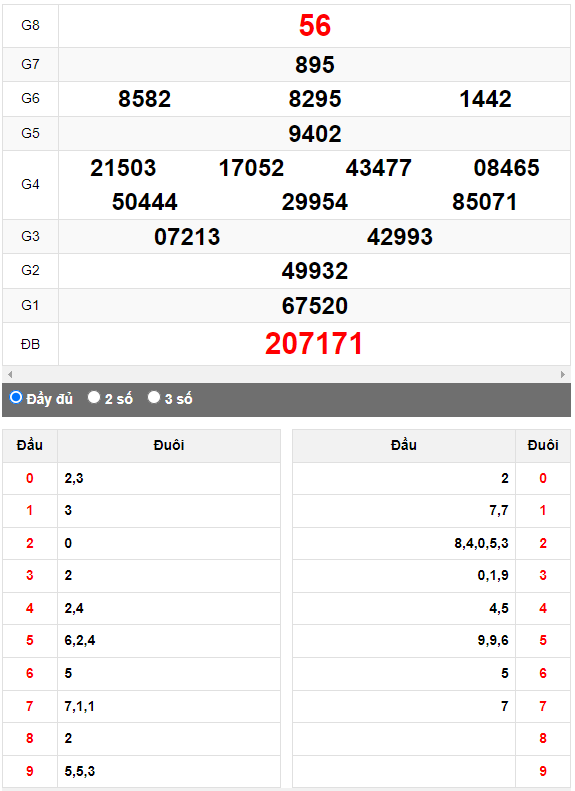Click the G2 prize number 49932
The width and height of the screenshot is (575, 791).
coord(315,271)
